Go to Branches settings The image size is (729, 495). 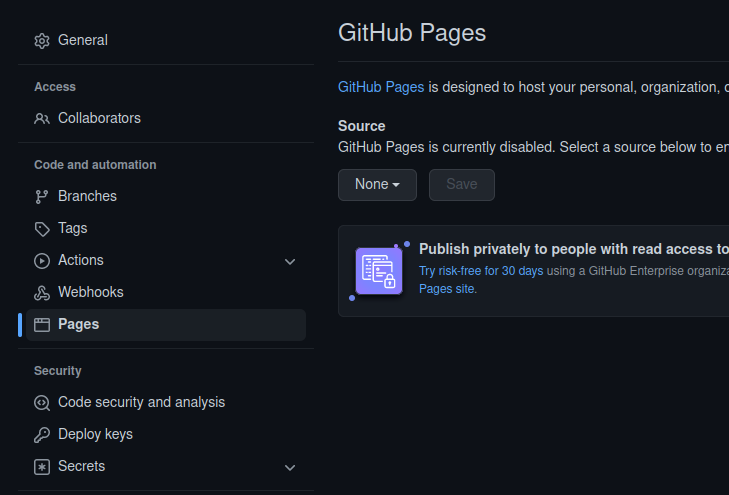pos(166,197)
